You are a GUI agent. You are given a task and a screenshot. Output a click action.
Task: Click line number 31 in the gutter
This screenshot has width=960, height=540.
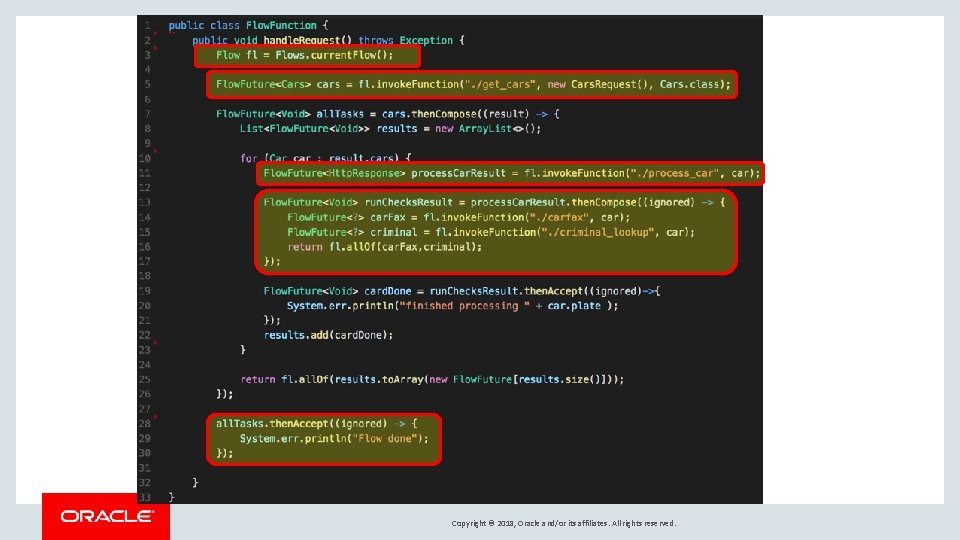pos(144,468)
